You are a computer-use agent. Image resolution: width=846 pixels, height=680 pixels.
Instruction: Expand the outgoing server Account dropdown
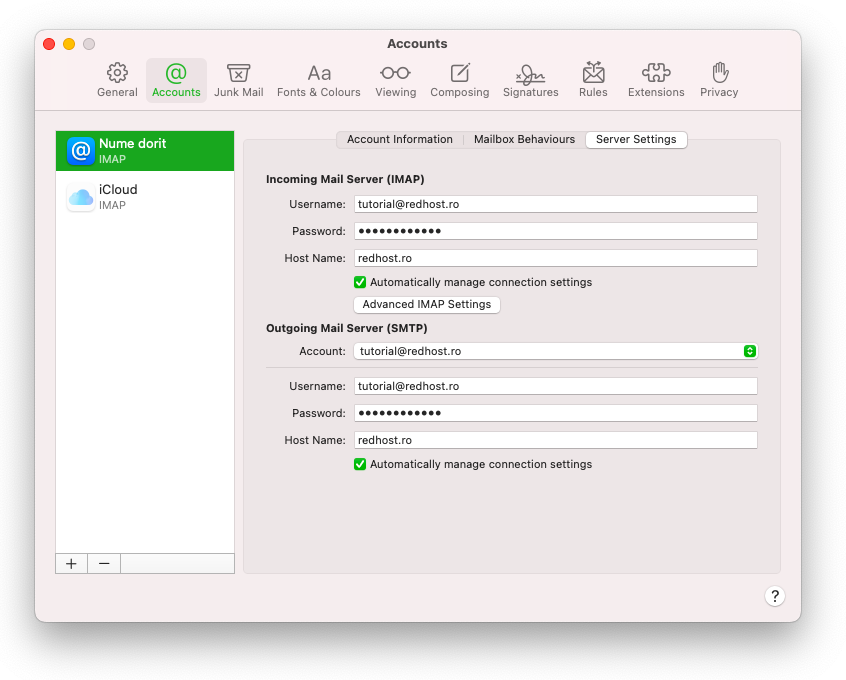pos(555,351)
